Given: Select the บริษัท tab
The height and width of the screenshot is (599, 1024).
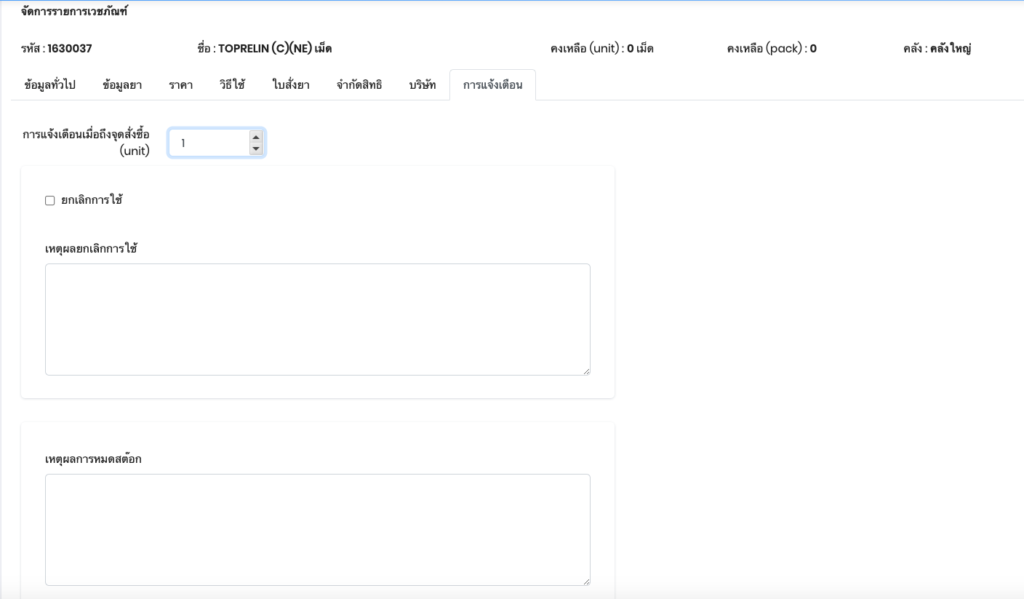Looking at the screenshot, I should [x=422, y=85].
